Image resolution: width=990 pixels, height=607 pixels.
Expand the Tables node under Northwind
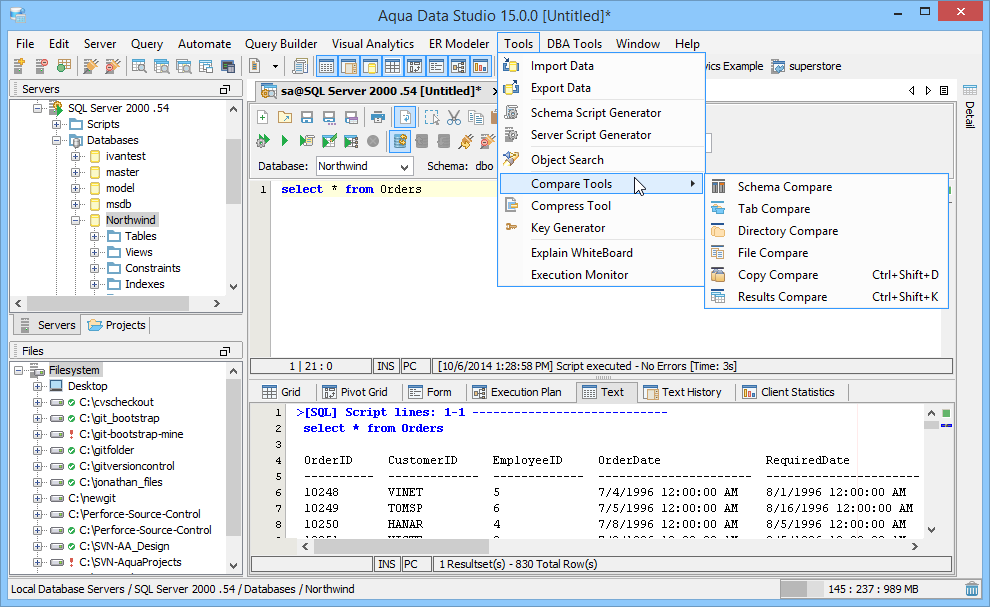click(x=95, y=237)
